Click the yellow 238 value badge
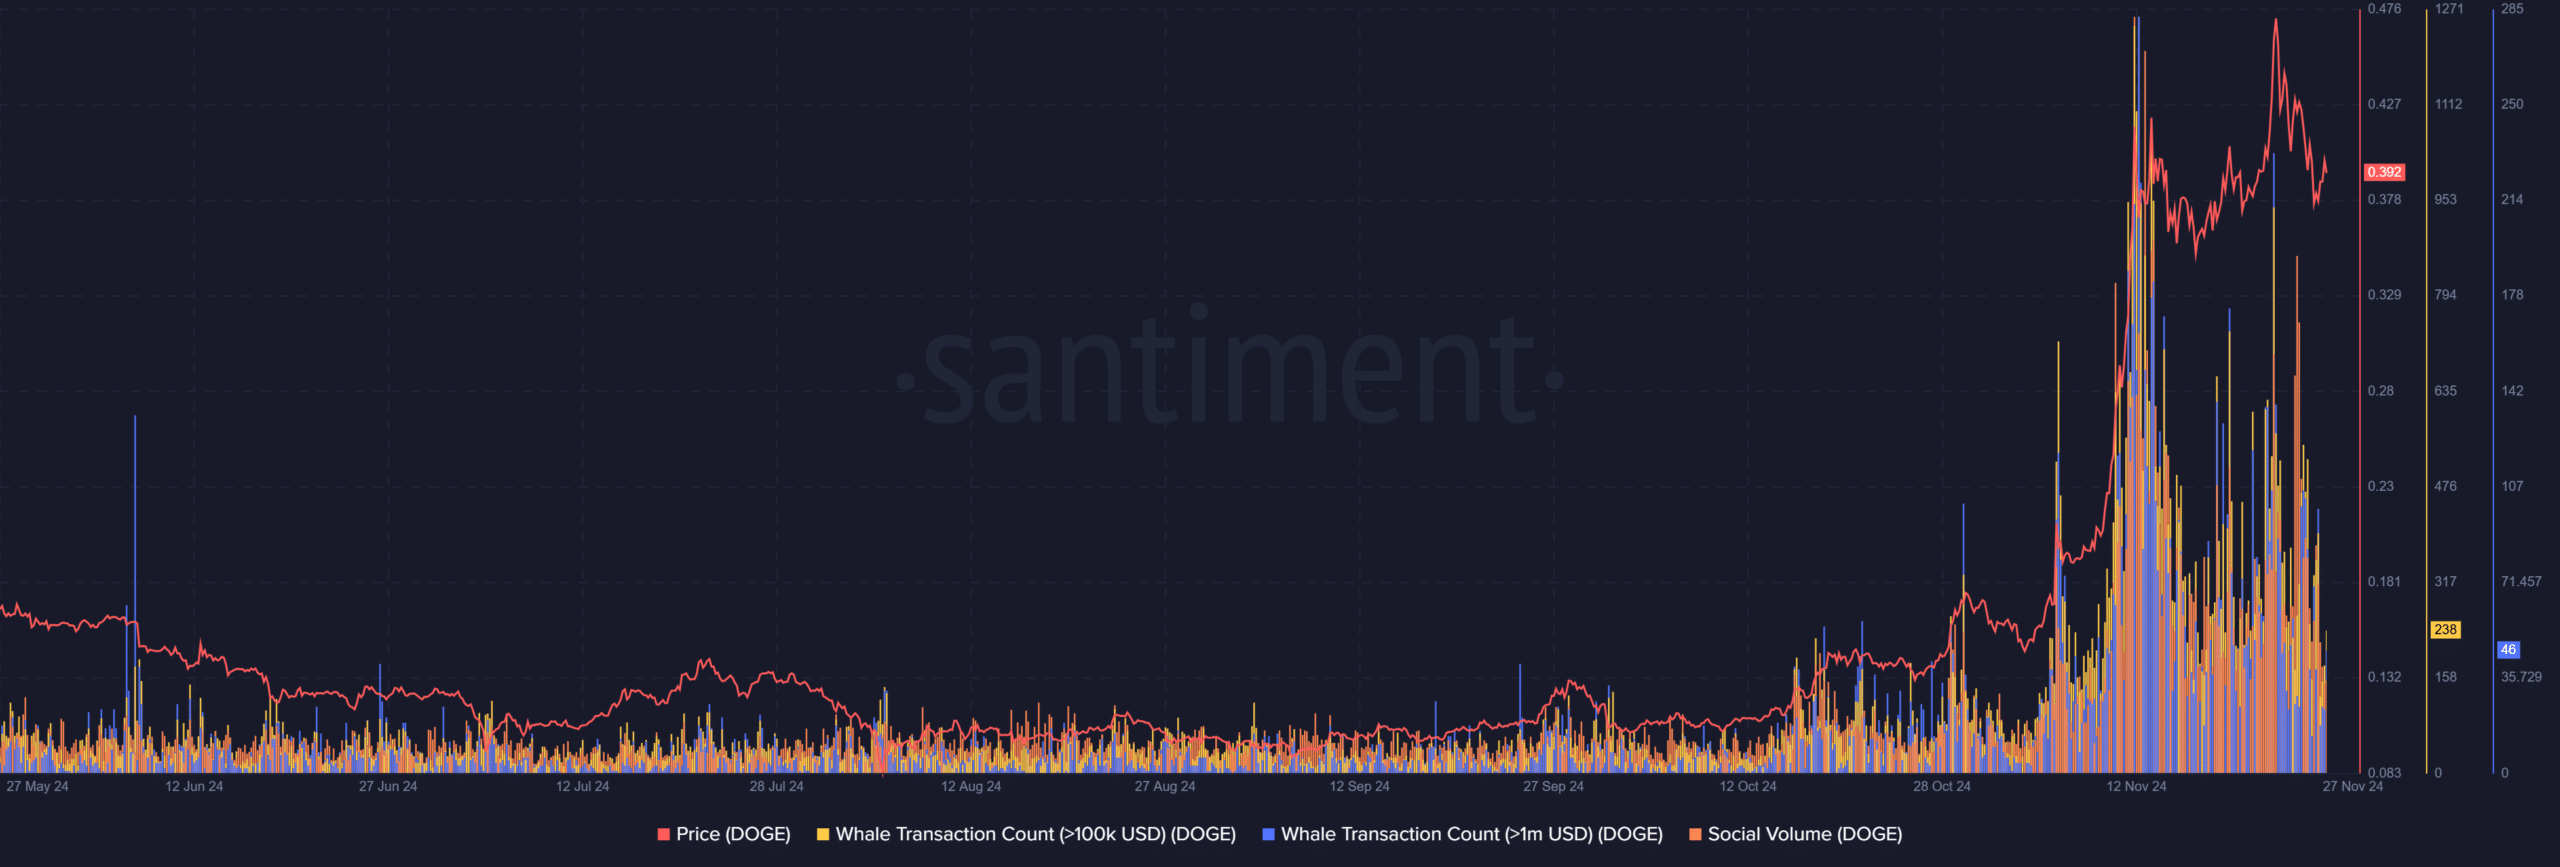This screenshot has width=2560, height=867. [2445, 629]
